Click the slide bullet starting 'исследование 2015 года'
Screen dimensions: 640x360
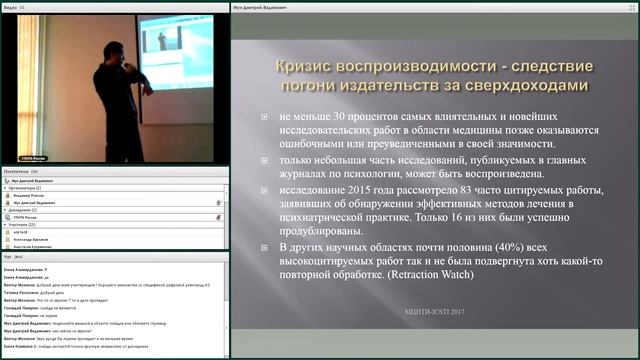[x=441, y=210]
